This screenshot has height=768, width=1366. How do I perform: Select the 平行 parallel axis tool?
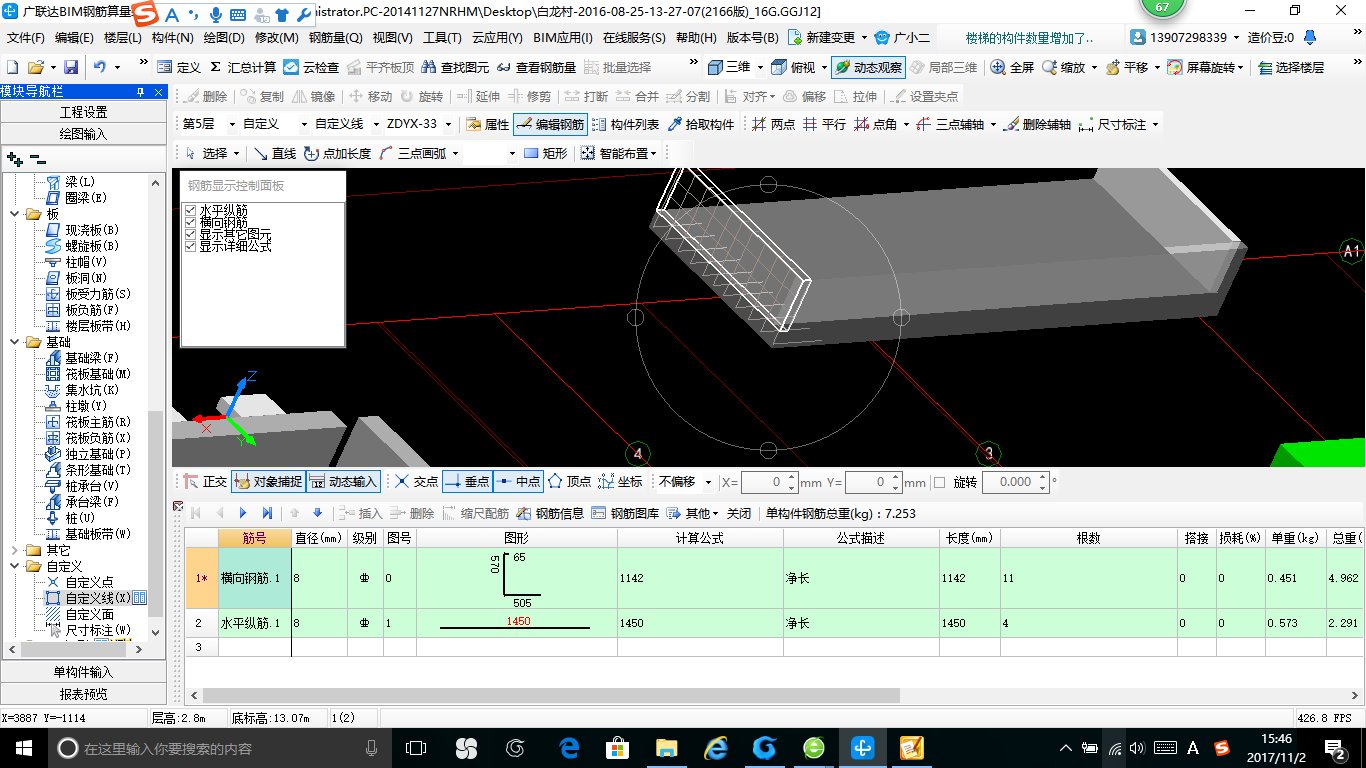coord(824,124)
